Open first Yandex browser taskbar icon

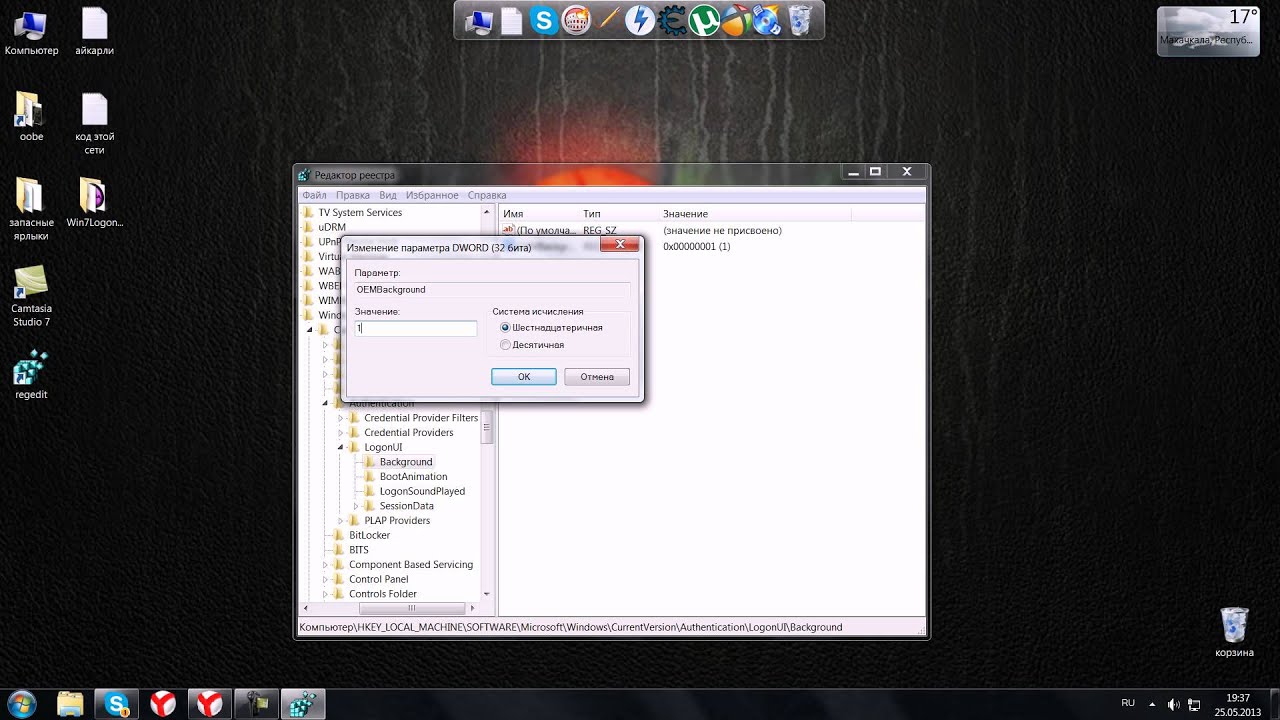coord(163,704)
